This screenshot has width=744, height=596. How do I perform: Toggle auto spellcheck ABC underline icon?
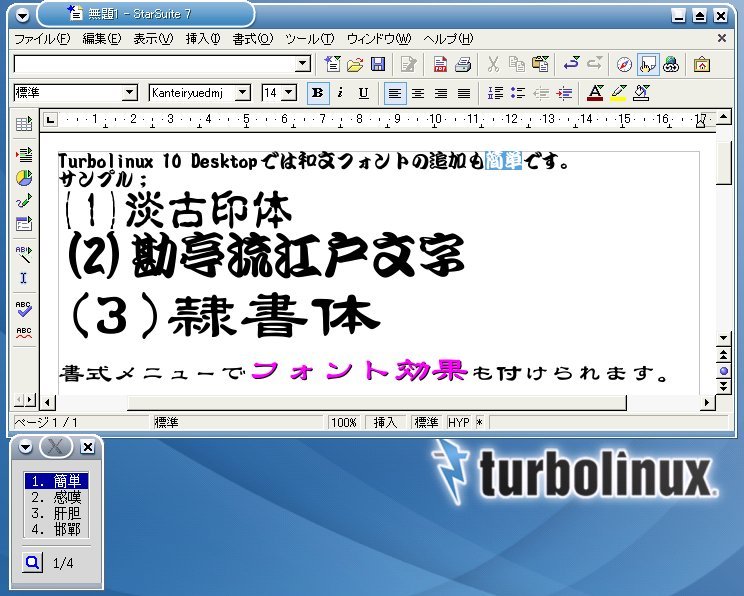[24, 332]
